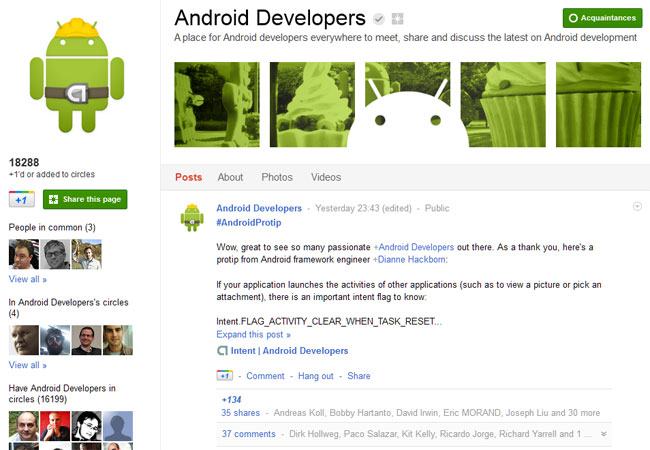Open the 37 comments link

click(248, 434)
